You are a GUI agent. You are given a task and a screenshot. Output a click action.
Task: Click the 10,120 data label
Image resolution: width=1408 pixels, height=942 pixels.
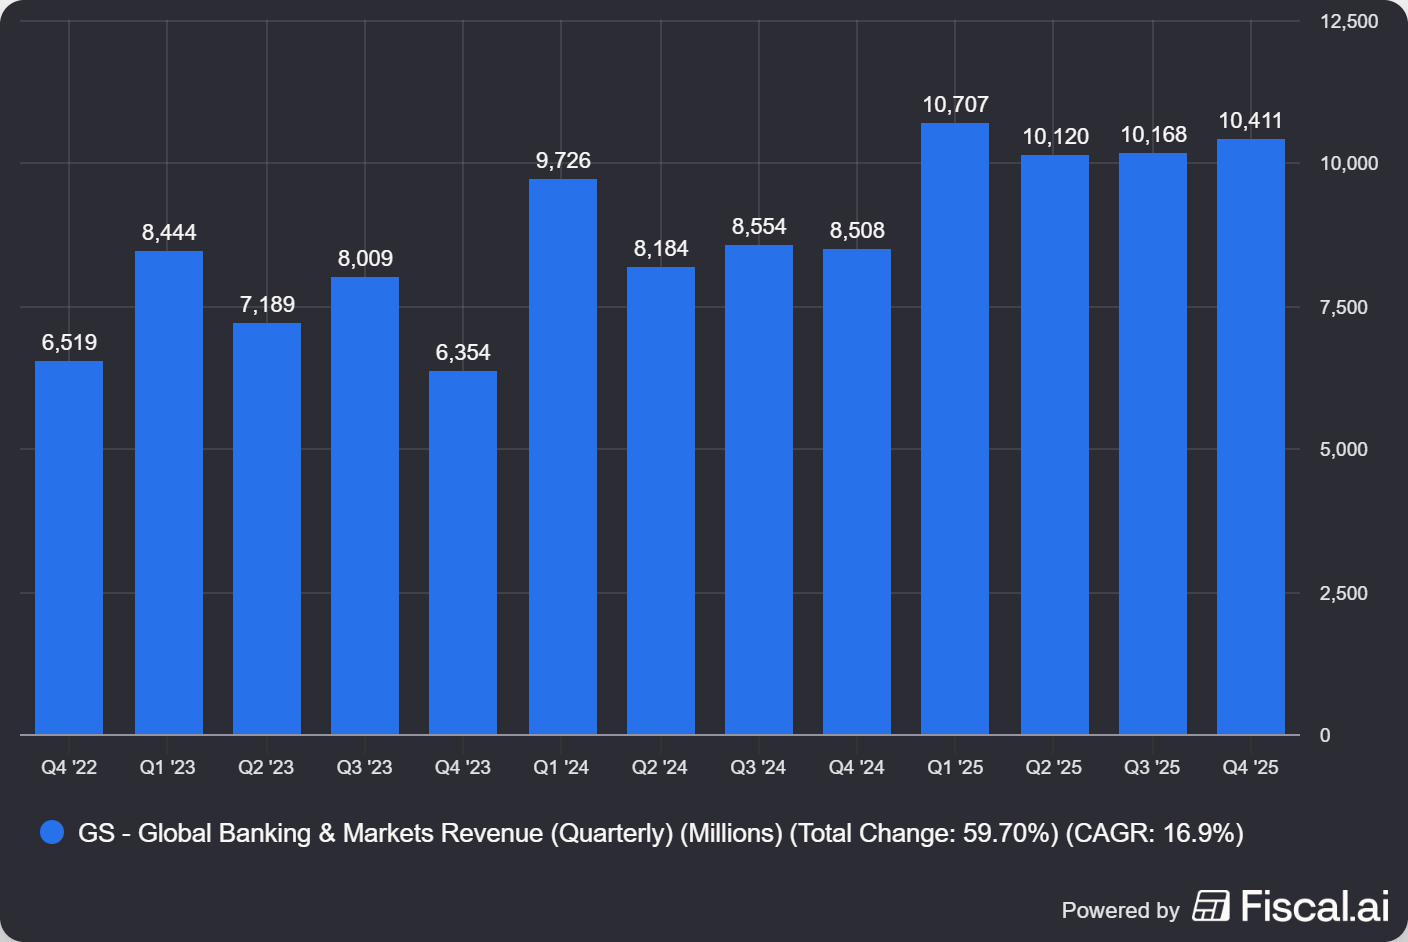point(1055,137)
